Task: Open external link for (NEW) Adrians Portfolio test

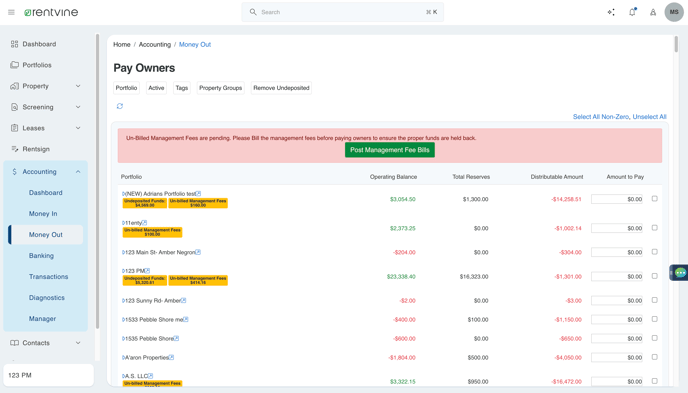Action: tap(199, 193)
